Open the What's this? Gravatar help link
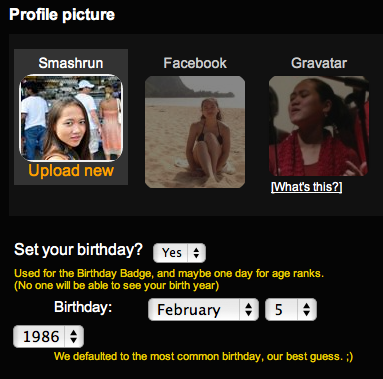 click(307, 187)
